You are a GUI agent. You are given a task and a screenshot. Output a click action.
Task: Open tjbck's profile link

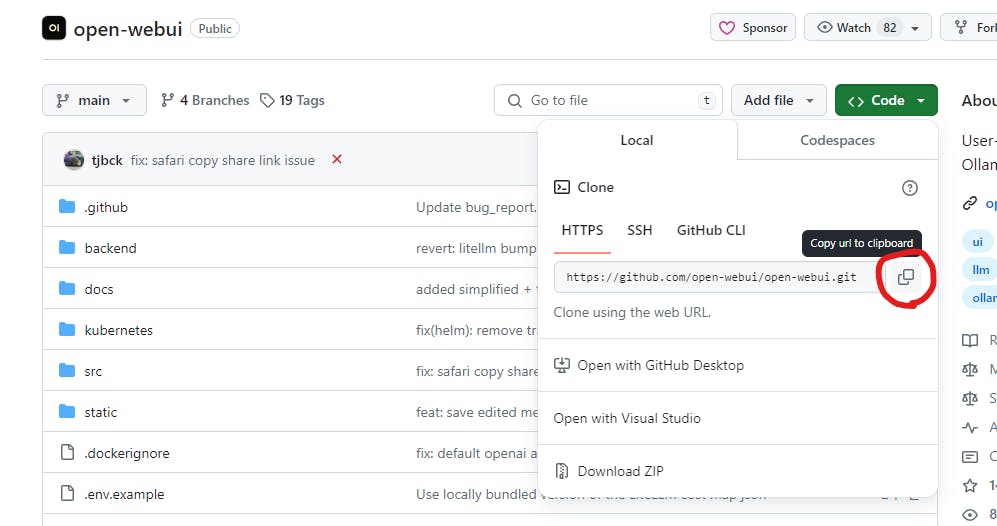107,160
